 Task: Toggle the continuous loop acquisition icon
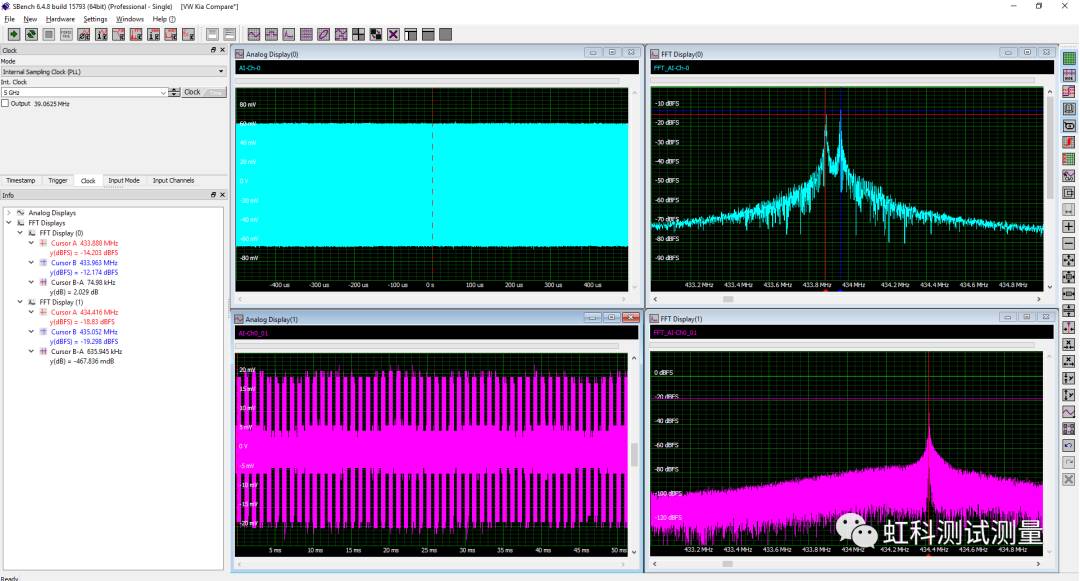tap(30, 34)
